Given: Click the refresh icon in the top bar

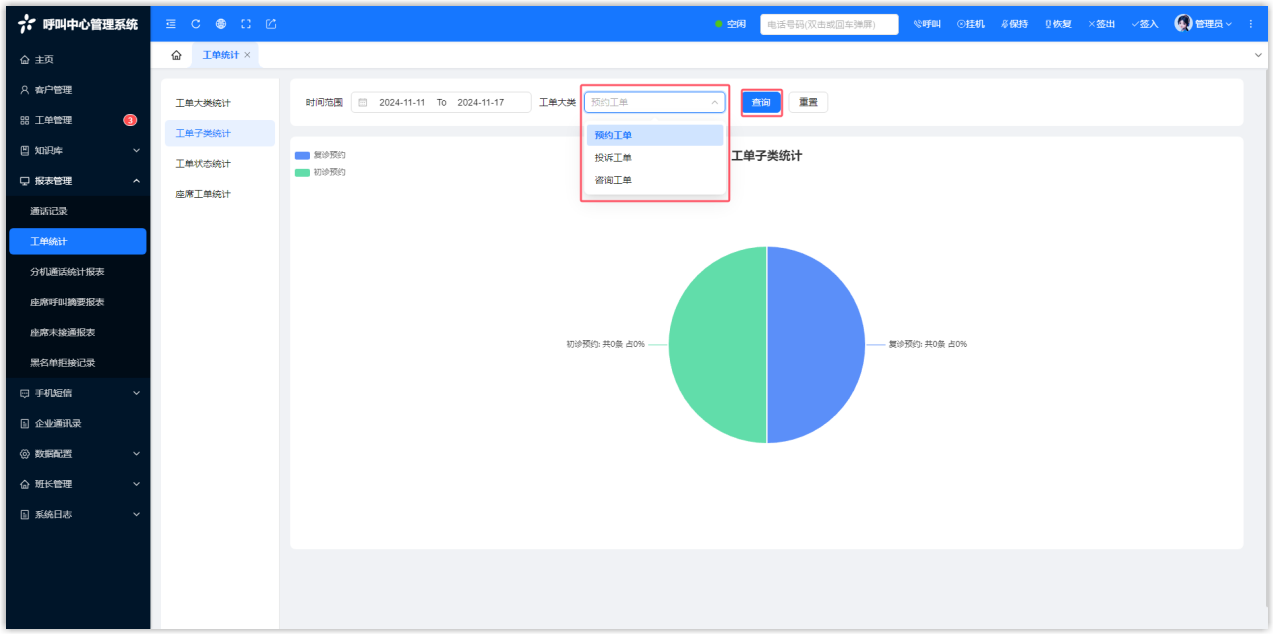Looking at the screenshot, I should (196, 24).
